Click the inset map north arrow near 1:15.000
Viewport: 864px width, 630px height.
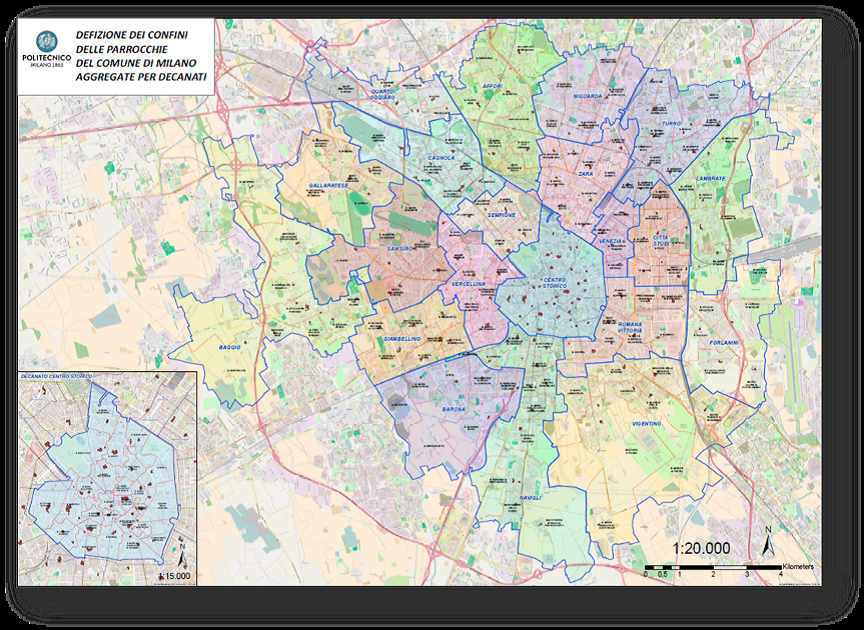pos(182,557)
